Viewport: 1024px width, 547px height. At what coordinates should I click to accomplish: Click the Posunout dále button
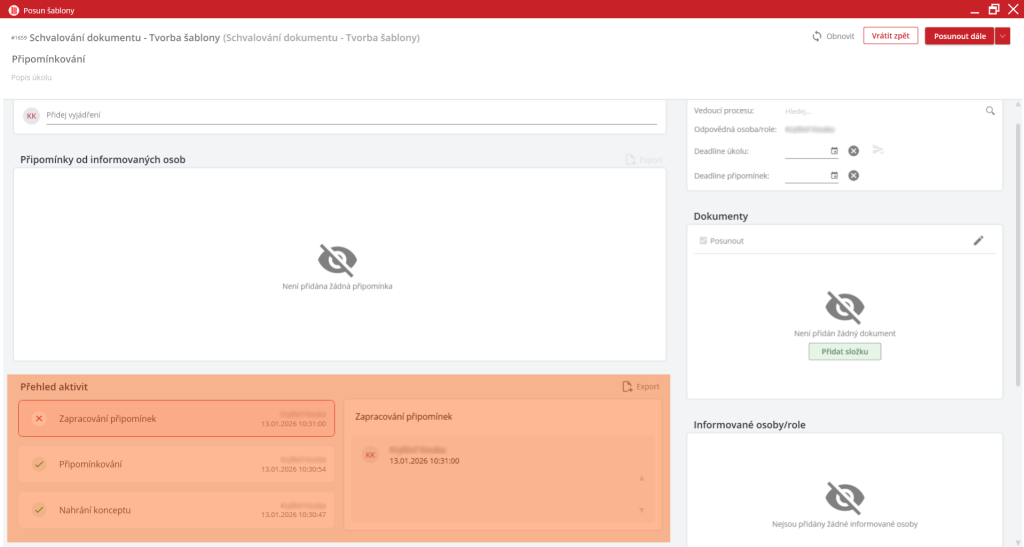point(959,36)
